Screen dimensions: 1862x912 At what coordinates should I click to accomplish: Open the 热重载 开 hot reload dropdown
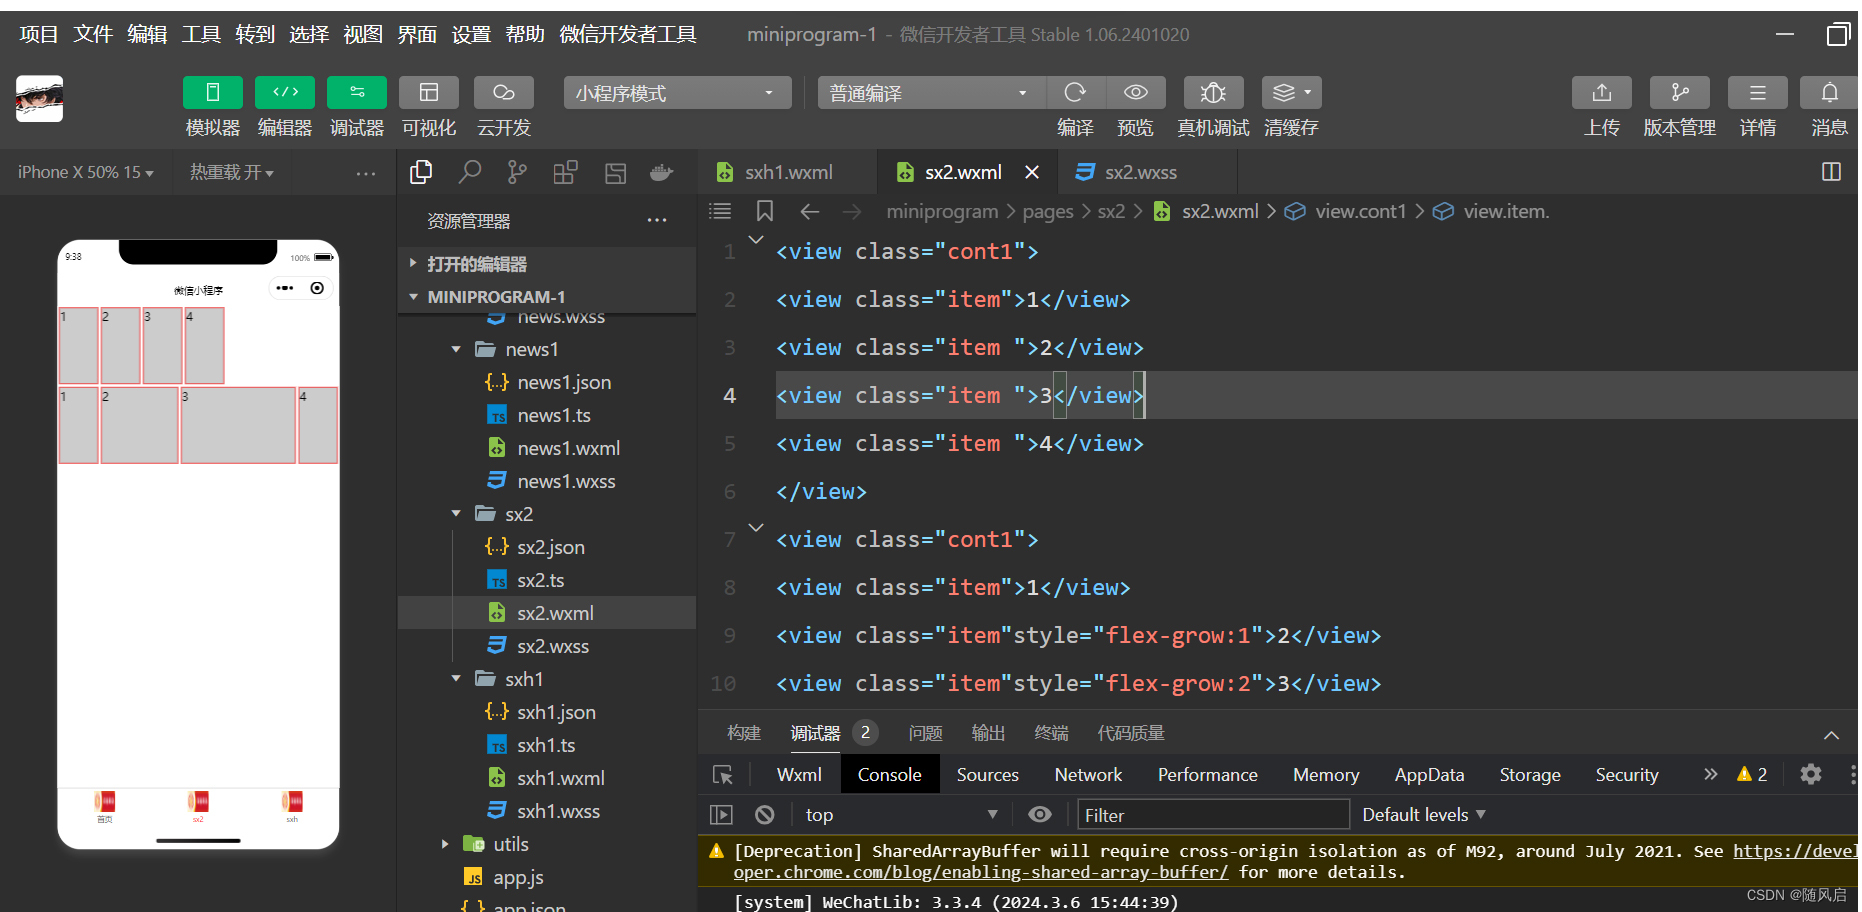(232, 172)
